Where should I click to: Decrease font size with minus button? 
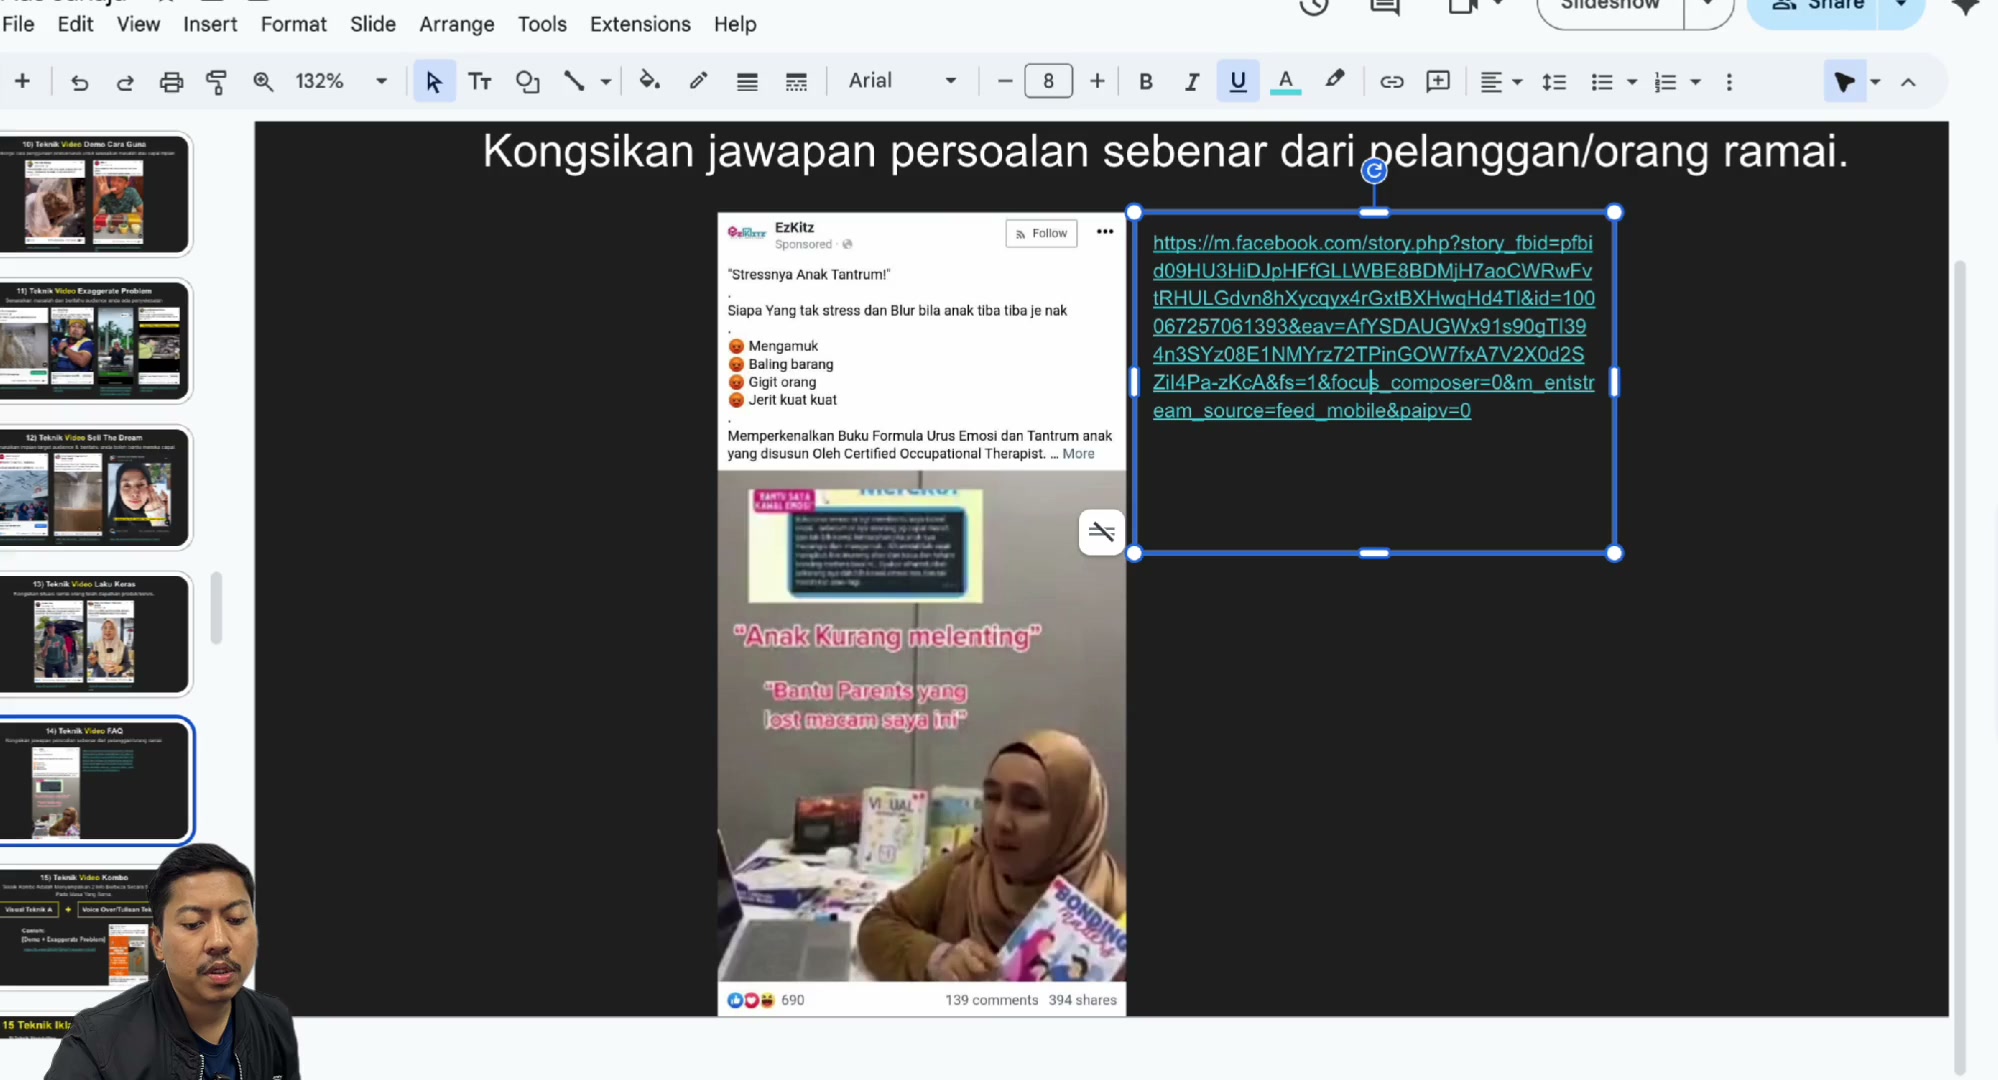pyautogui.click(x=1005, y=81)
